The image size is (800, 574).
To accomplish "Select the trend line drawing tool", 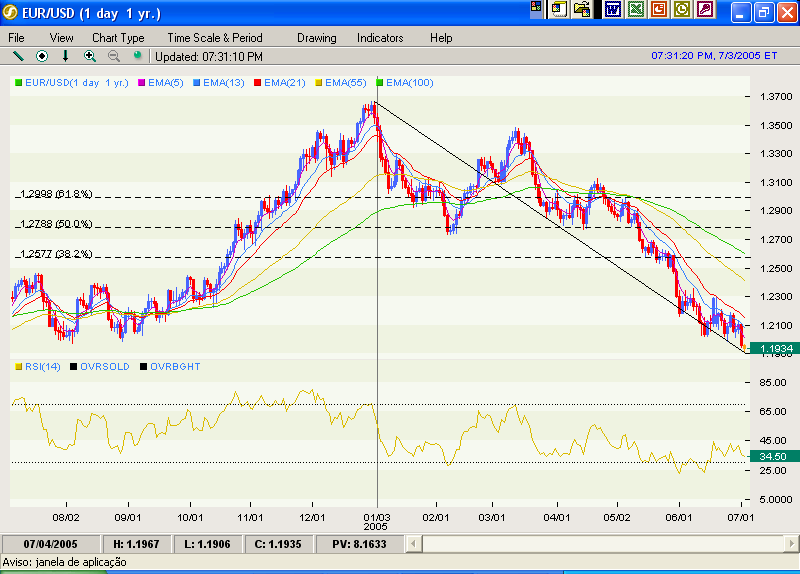I will (18, 56).
